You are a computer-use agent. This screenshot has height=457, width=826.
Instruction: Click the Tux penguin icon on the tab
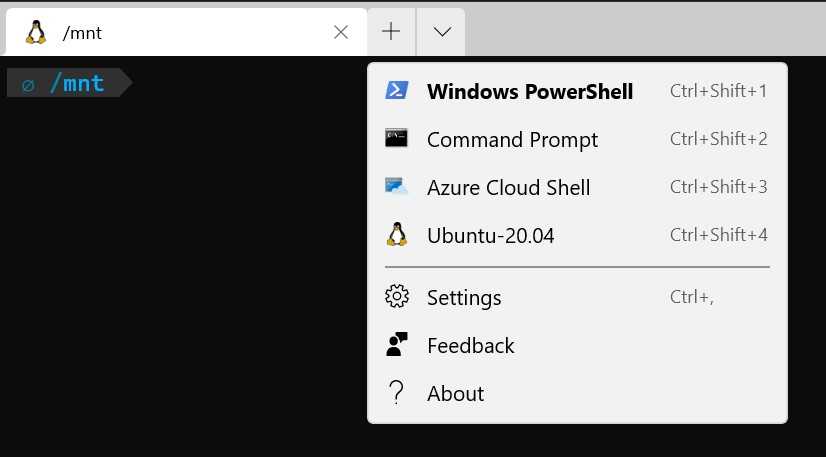tap(36, 32)
